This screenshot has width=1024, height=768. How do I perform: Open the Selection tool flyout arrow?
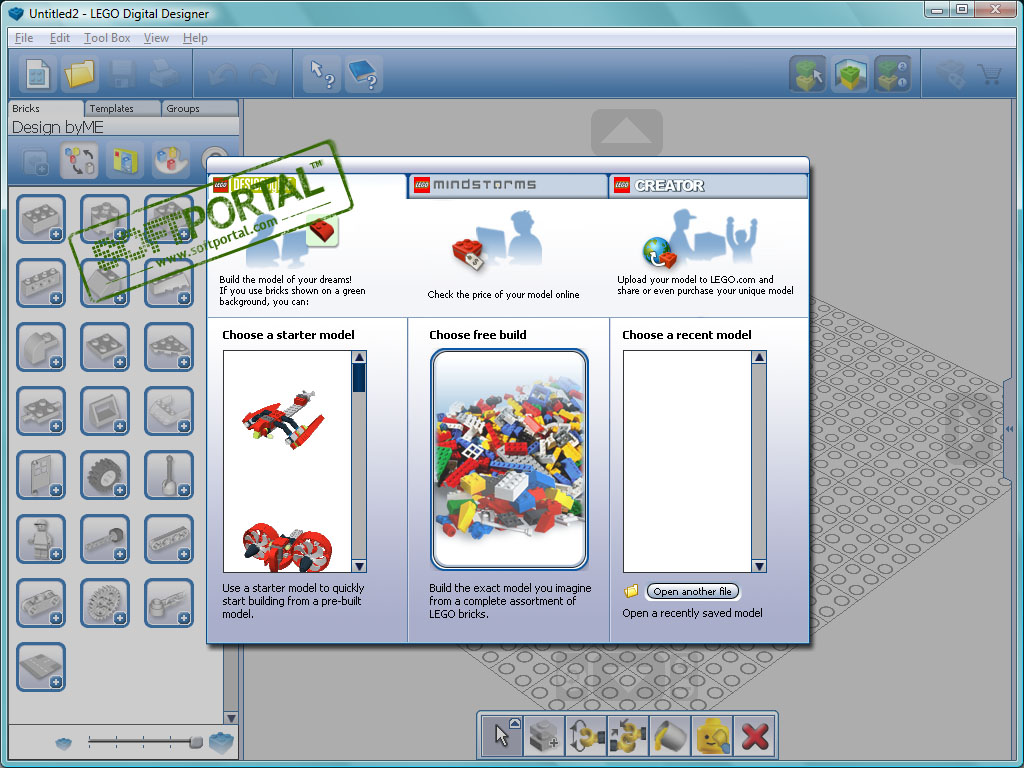515,723
